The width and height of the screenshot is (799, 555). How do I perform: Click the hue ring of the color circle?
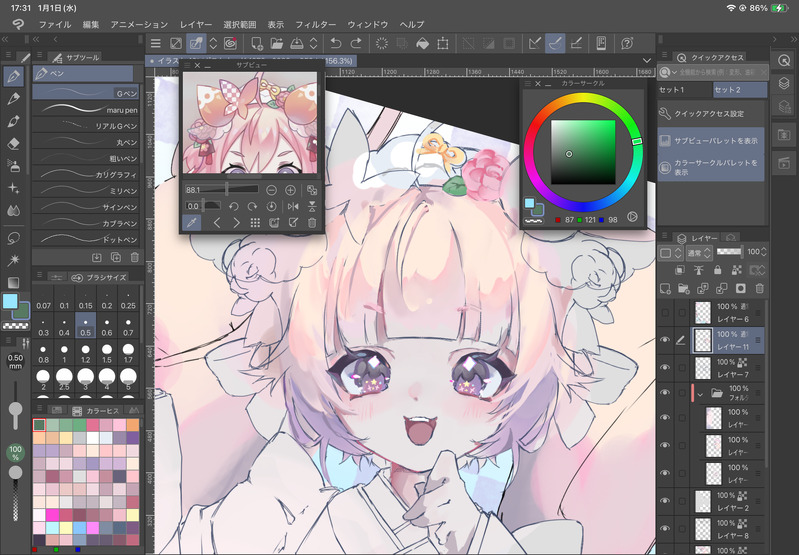coord(582,98)
